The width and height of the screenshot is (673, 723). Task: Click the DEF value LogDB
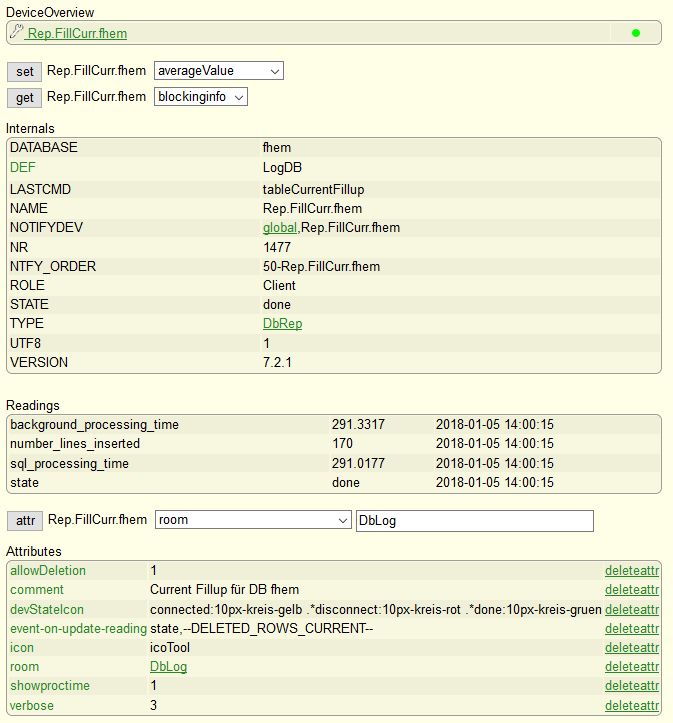282,167
